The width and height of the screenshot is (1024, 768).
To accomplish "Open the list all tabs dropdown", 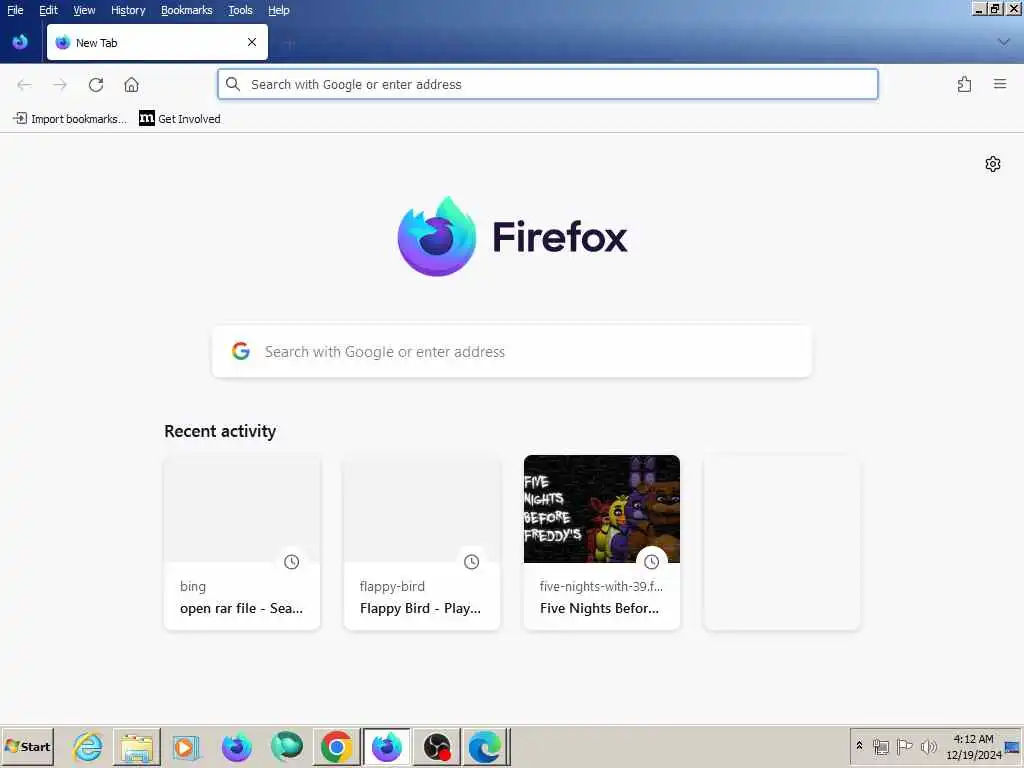I will [1004, 42].
